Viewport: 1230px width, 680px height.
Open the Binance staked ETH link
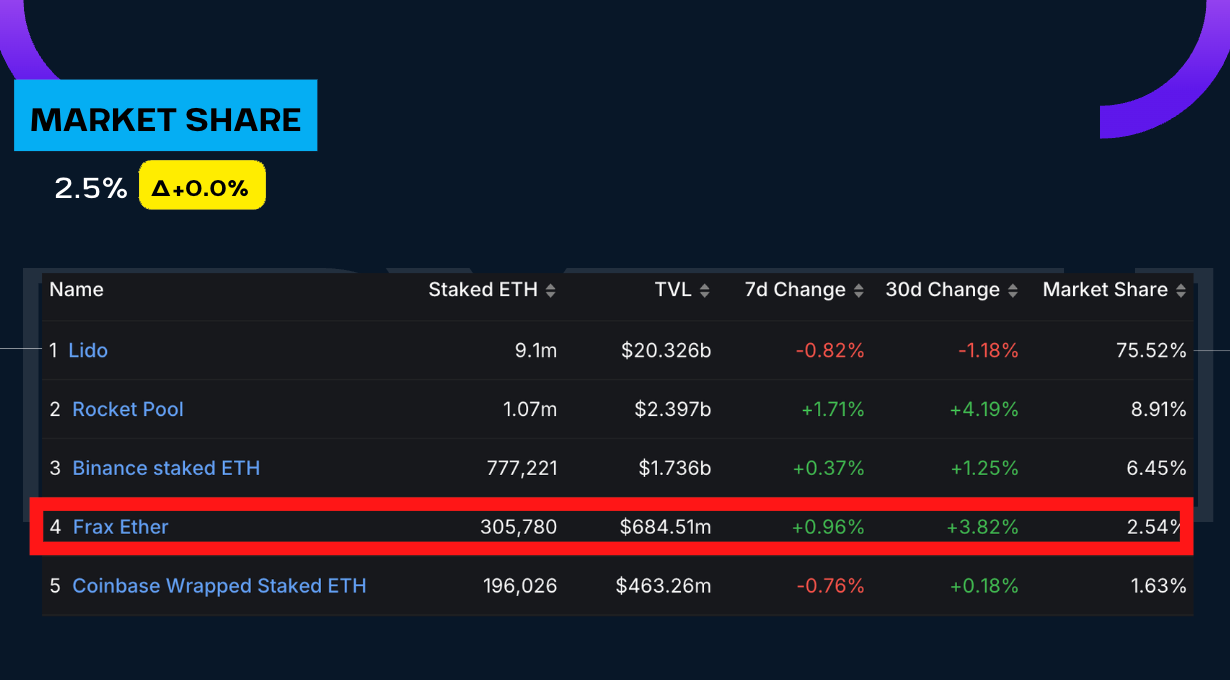[x=166, y=468]
